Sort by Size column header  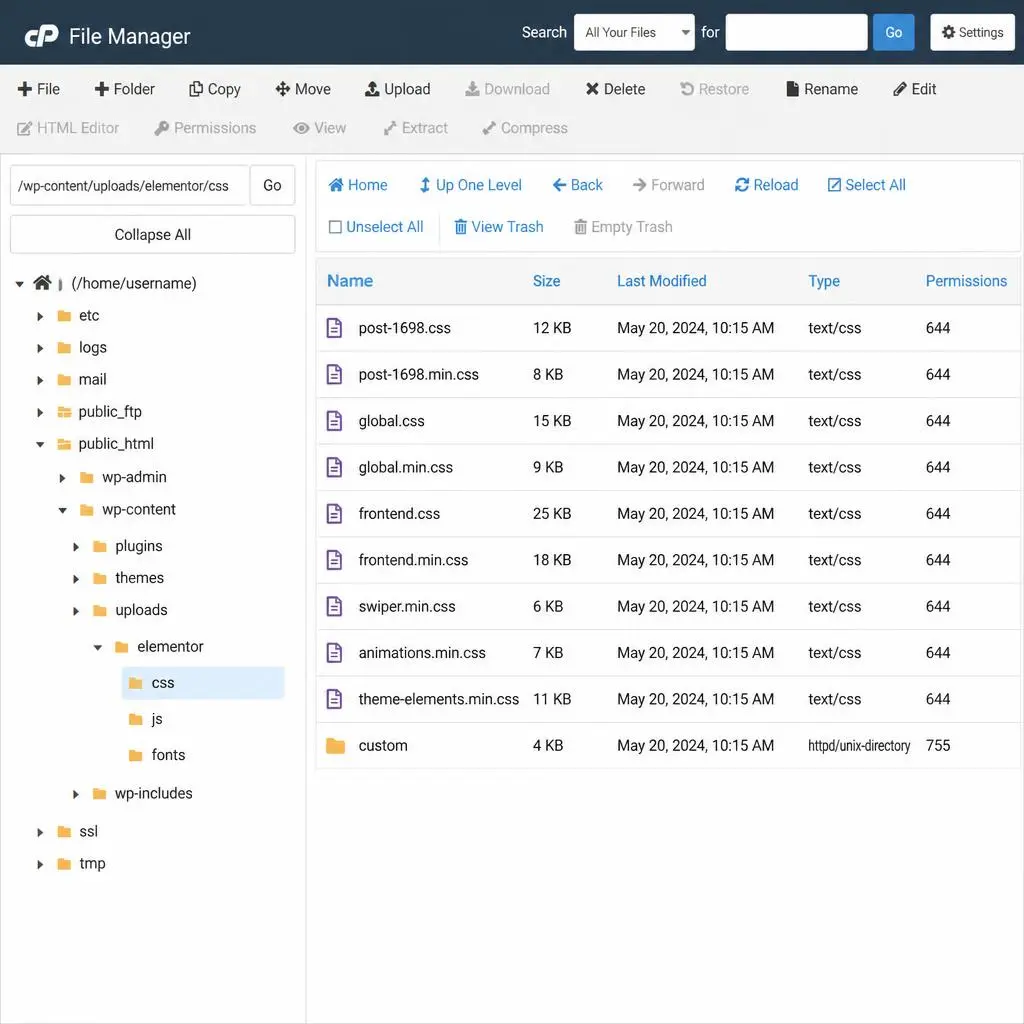(547, 281)
